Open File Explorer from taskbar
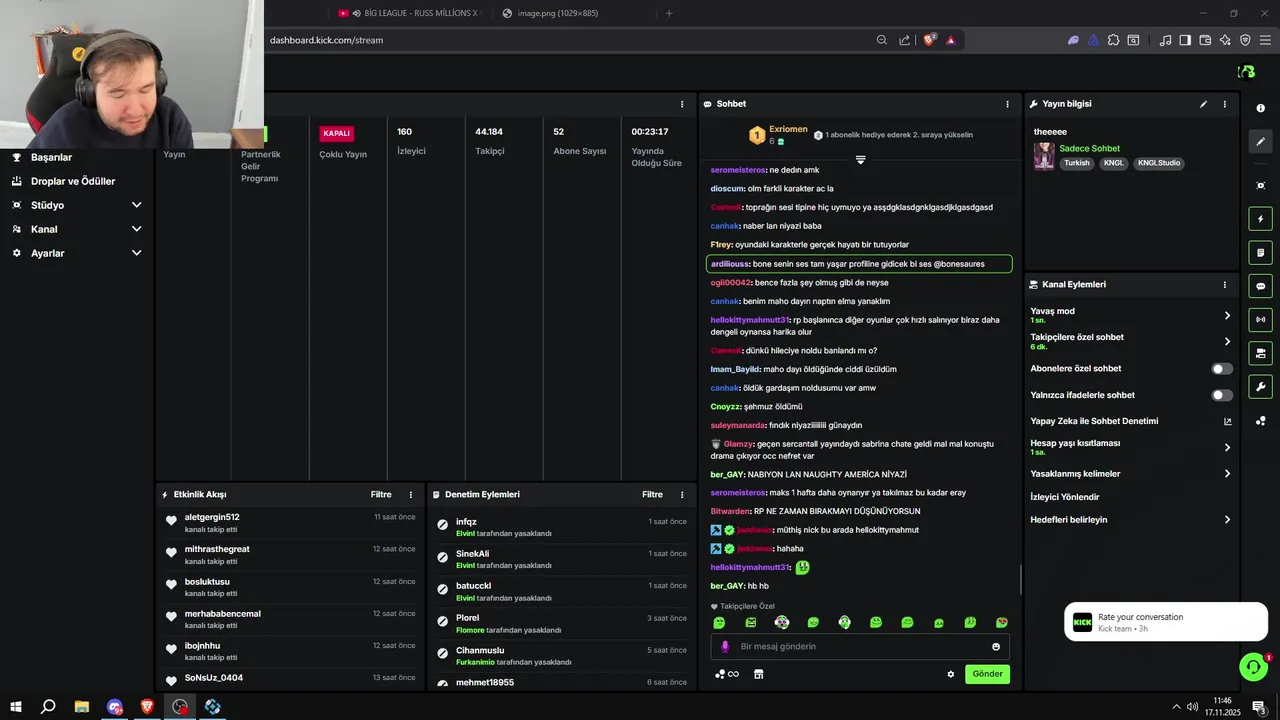Image resolution: width=1280 pixels, height=720 pixels. [82, 706]
